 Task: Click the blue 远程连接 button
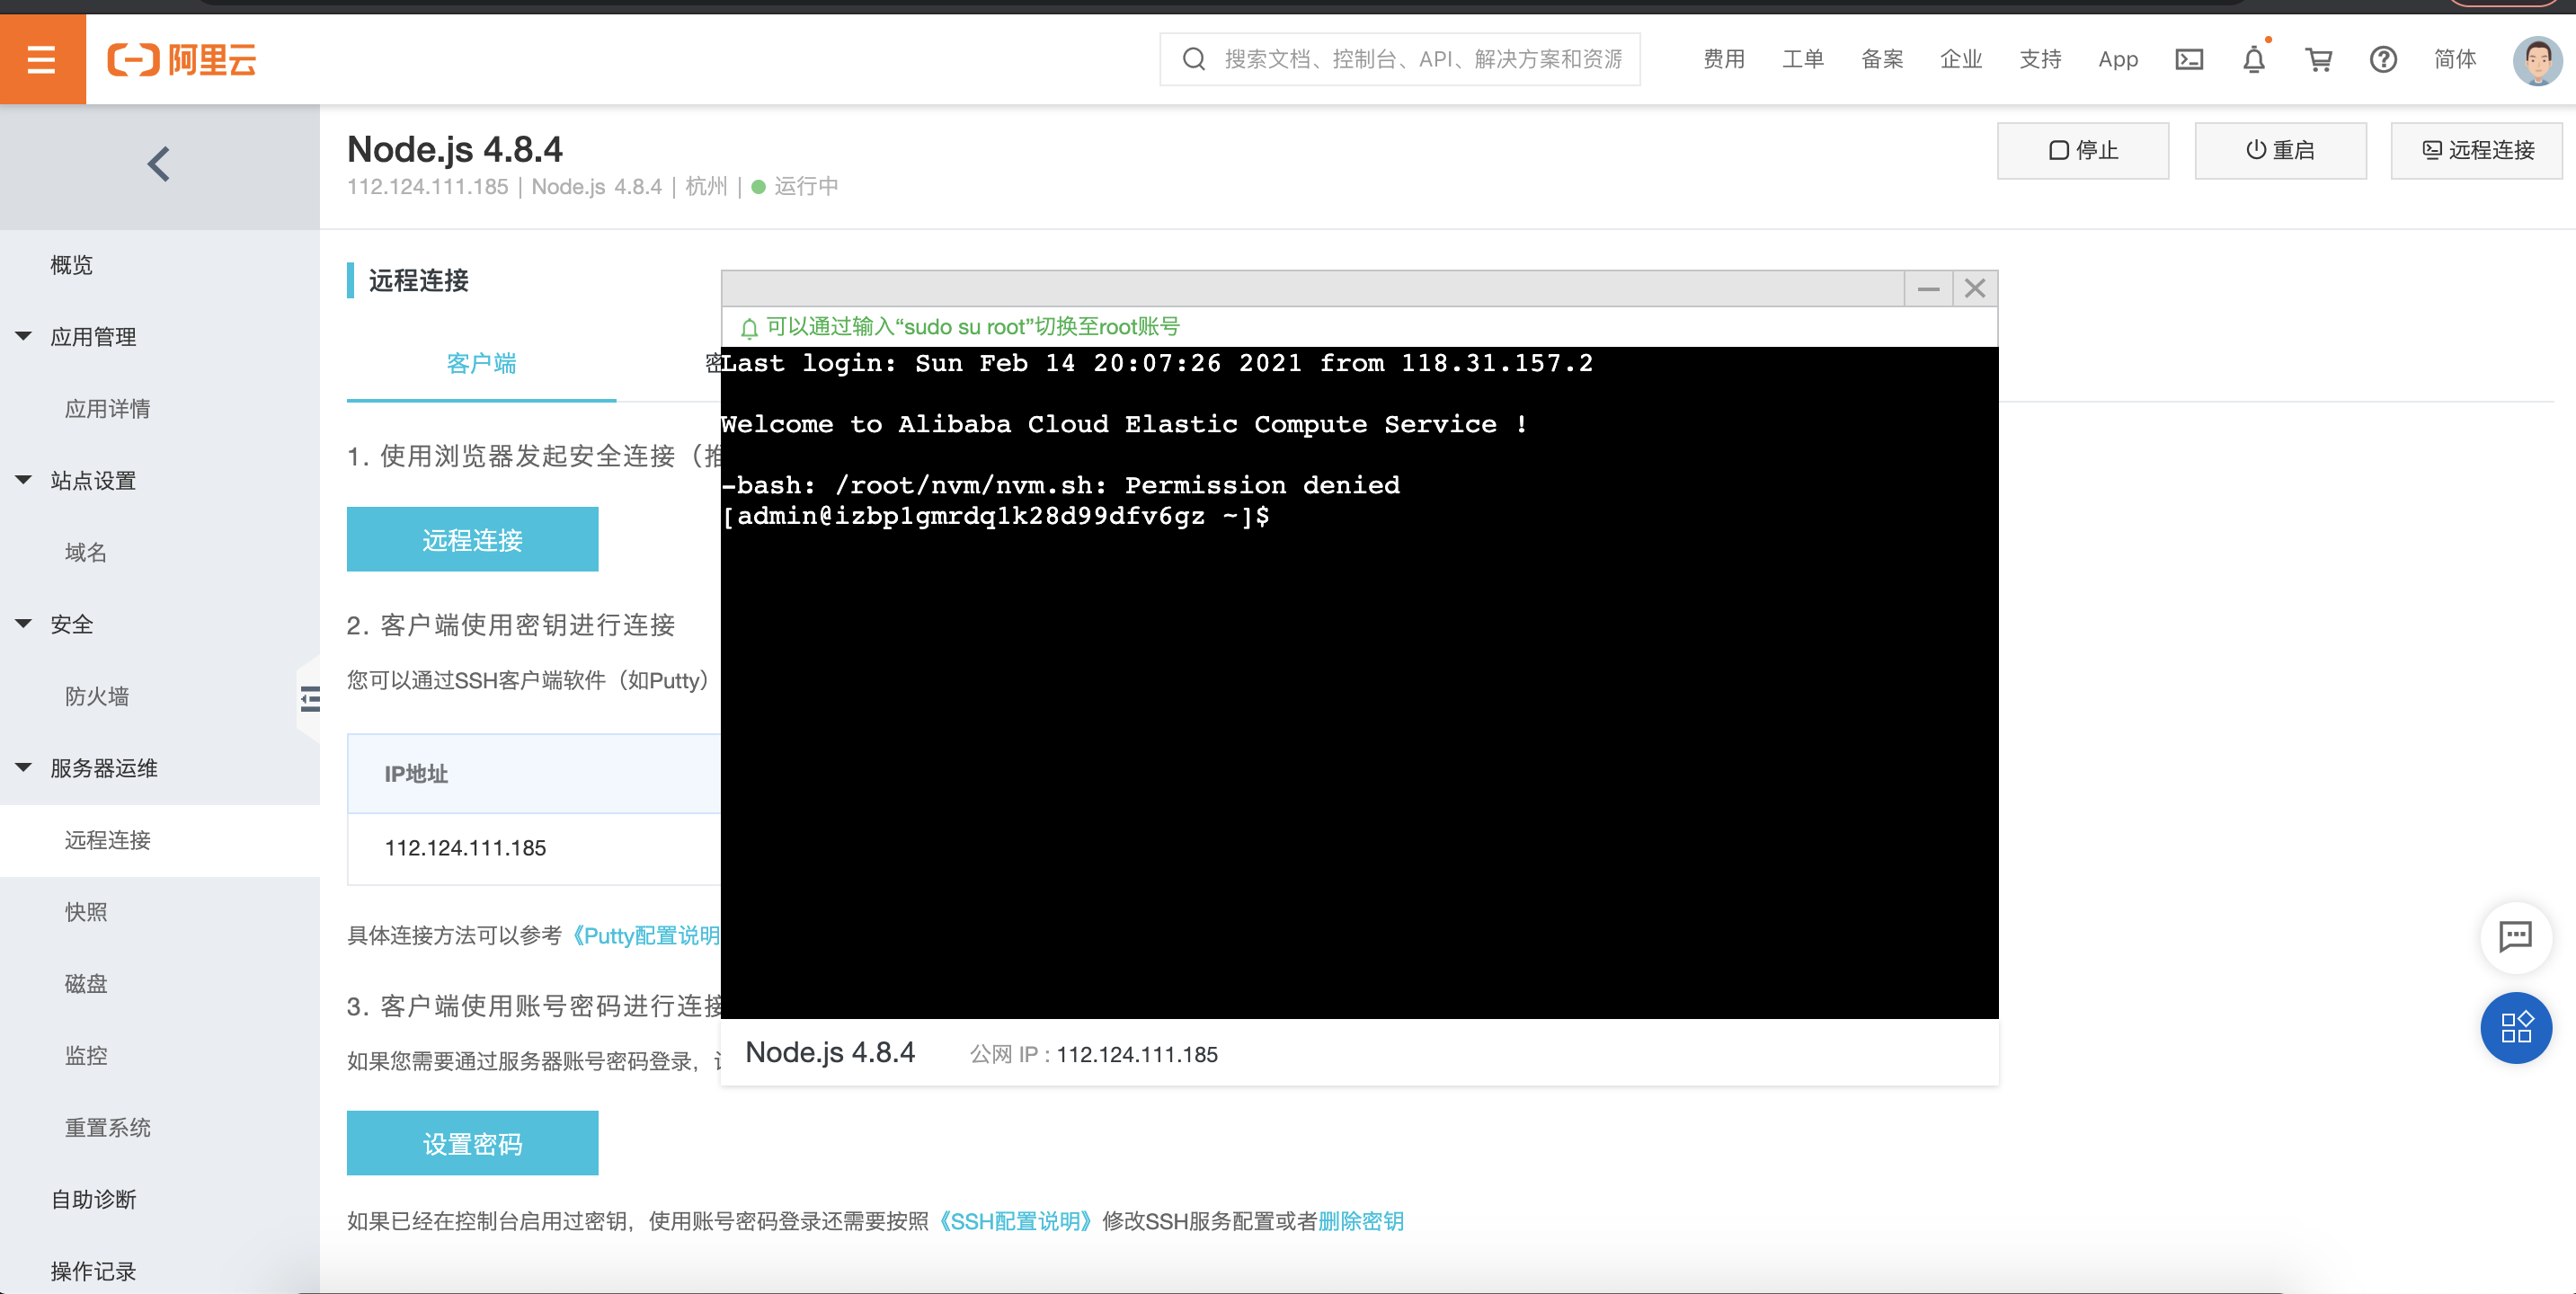coord(472,540)
